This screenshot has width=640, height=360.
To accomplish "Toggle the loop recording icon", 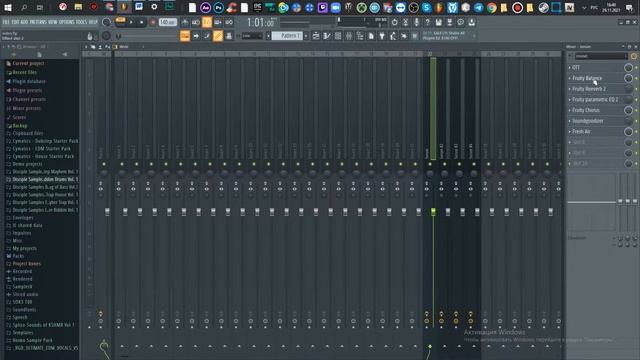I will coord(229,22).
